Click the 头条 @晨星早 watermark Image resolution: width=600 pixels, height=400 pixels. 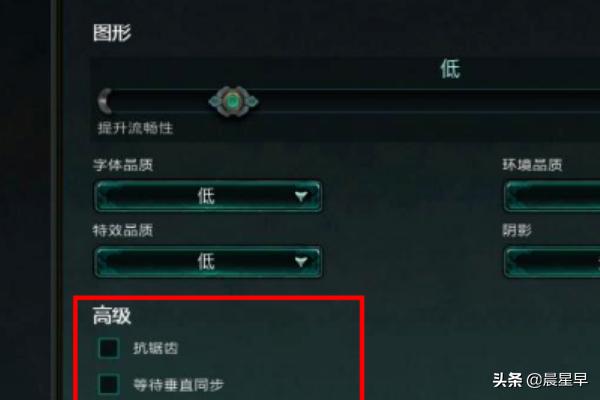540,380
